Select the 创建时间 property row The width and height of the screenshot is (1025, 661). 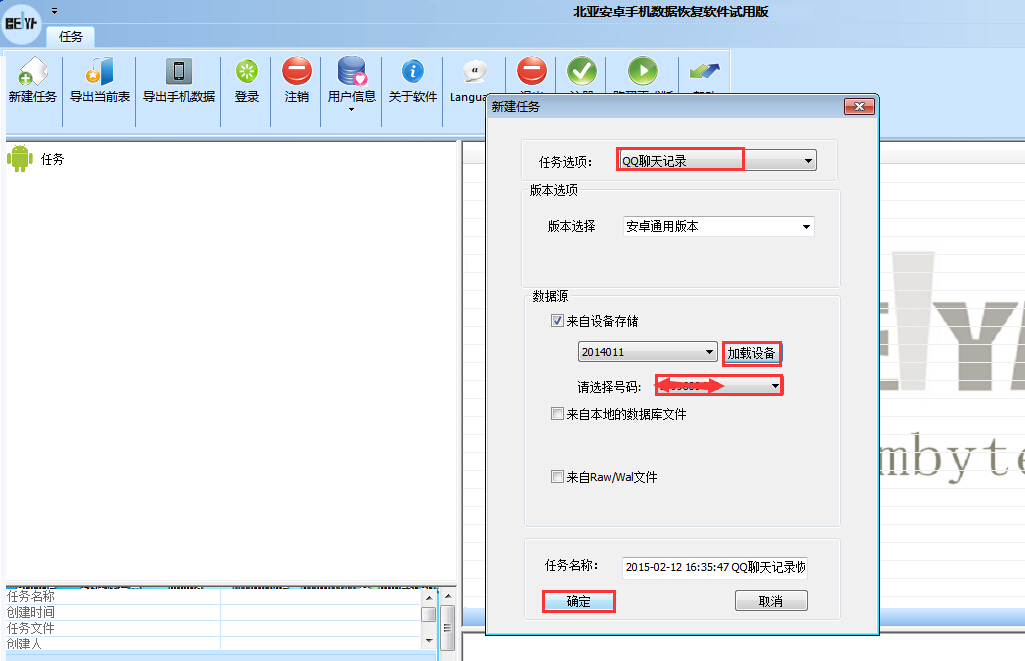(213, 612)
